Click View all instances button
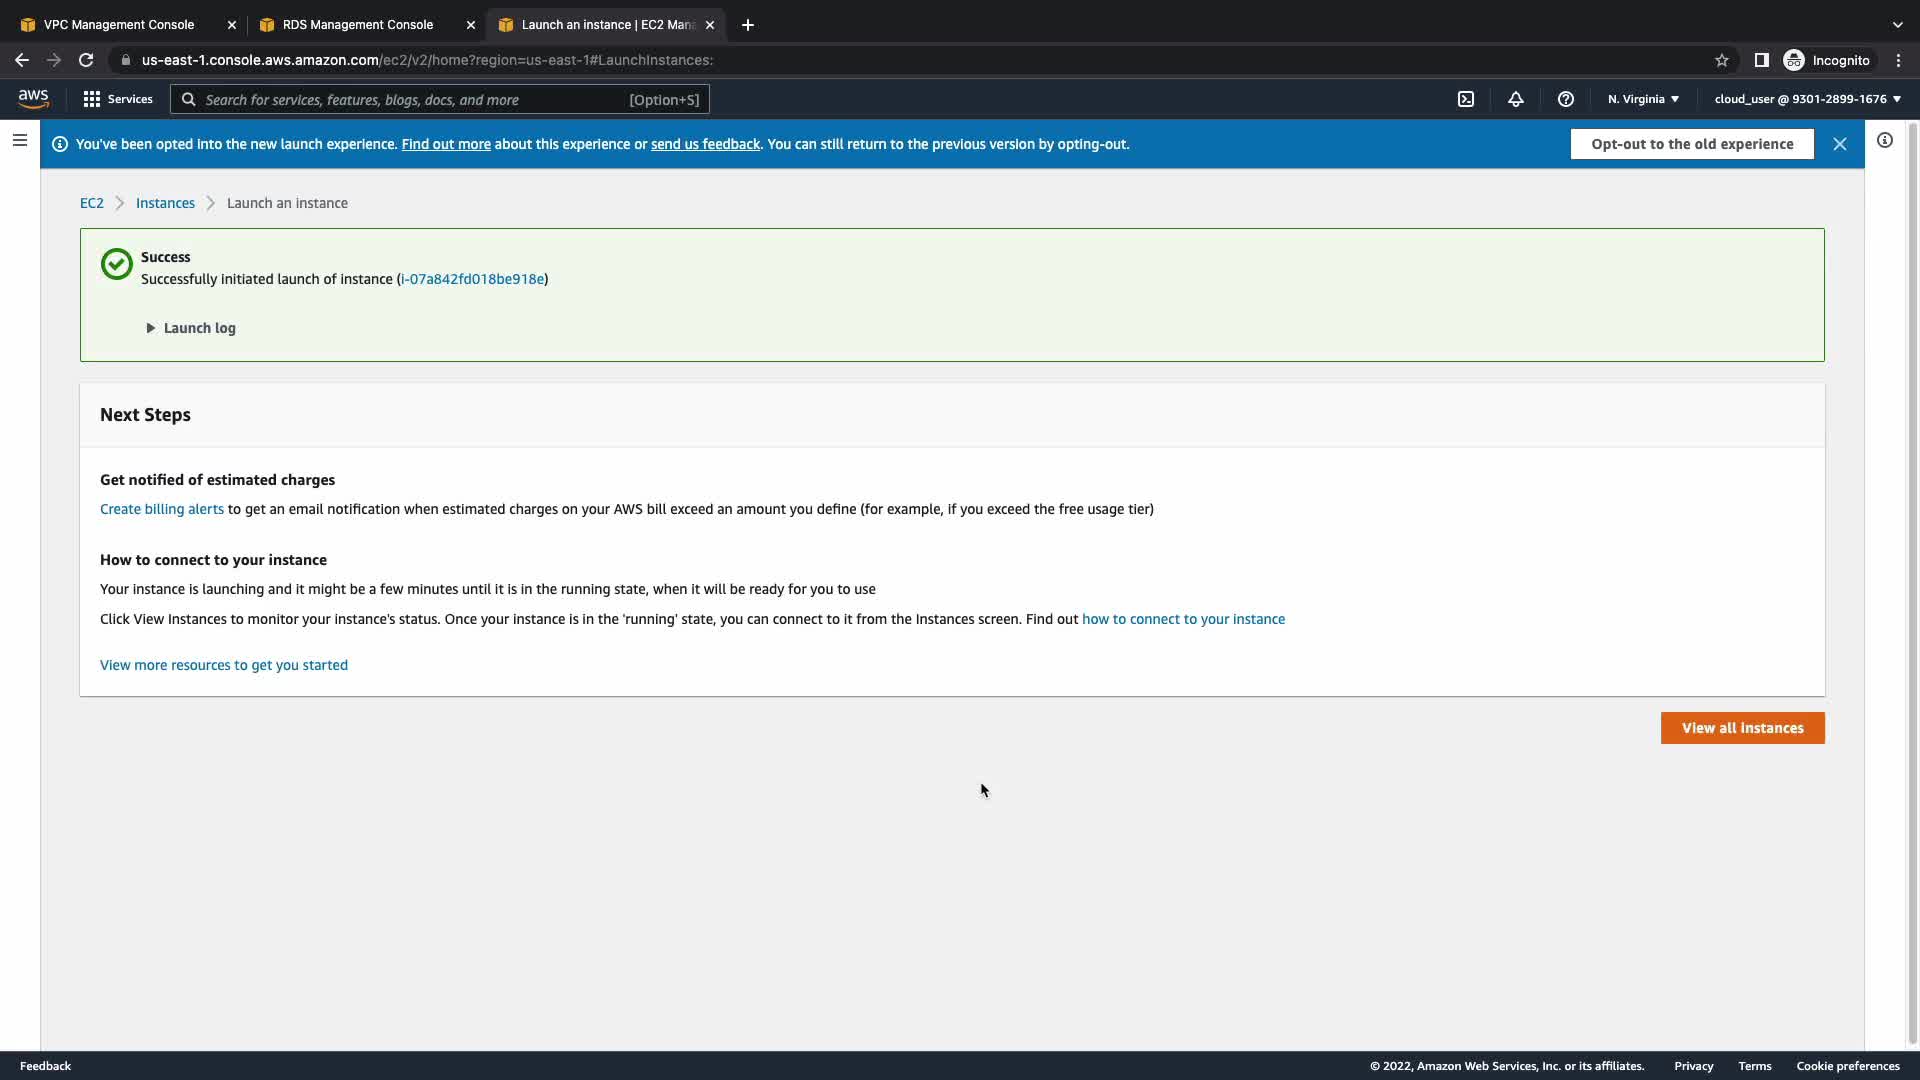 pyautogui.click(x=1742, y=728)
